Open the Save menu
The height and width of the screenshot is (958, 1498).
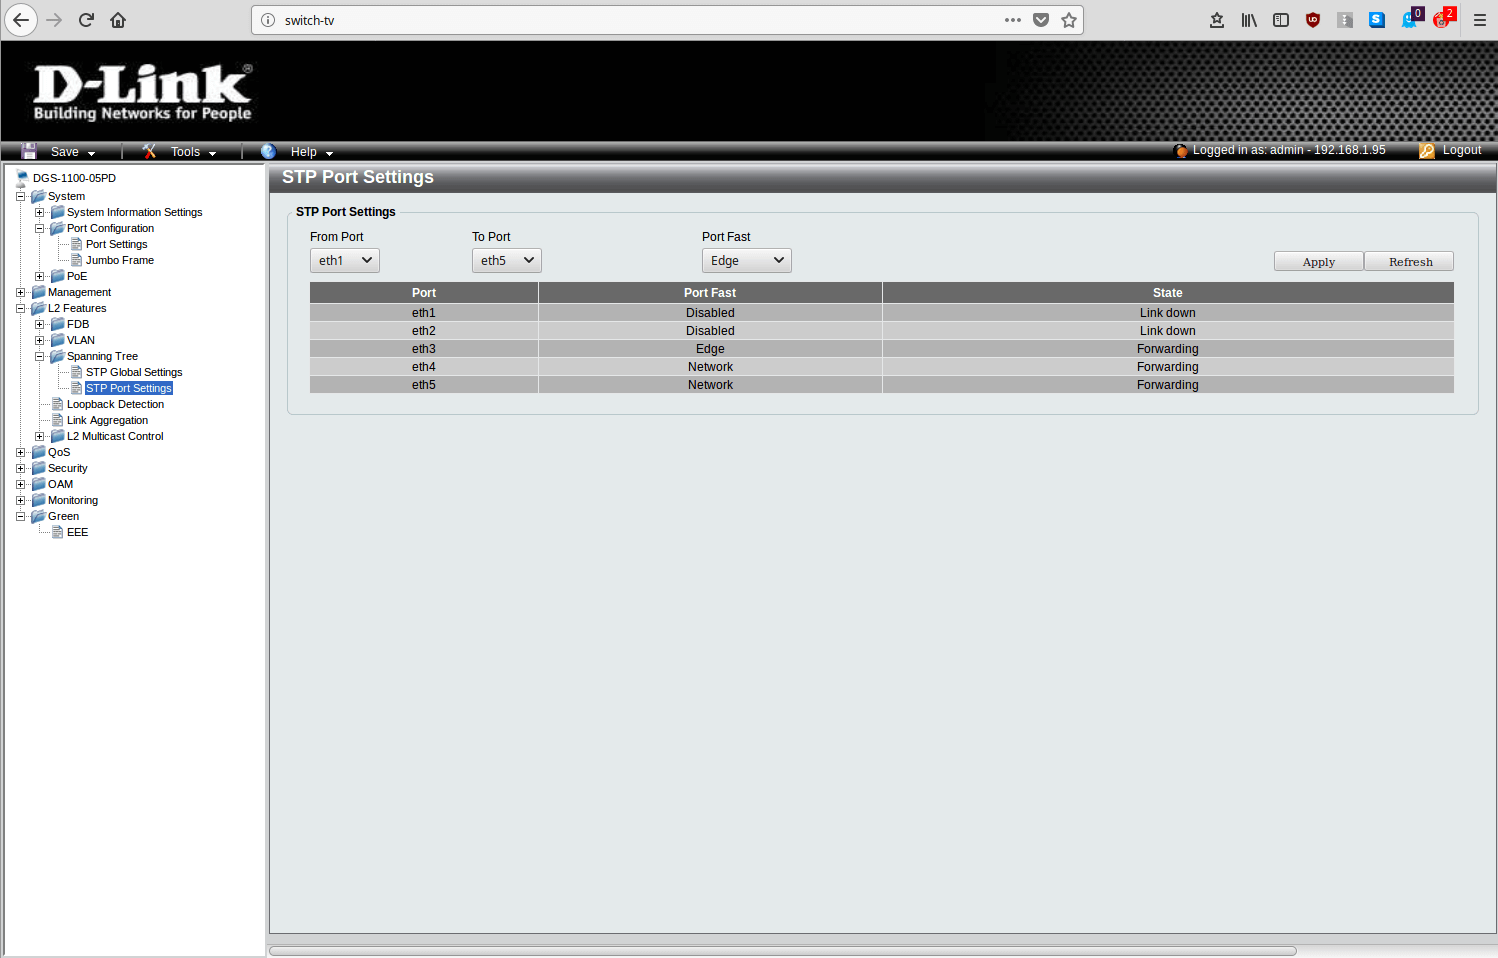[x=65, y=152]
